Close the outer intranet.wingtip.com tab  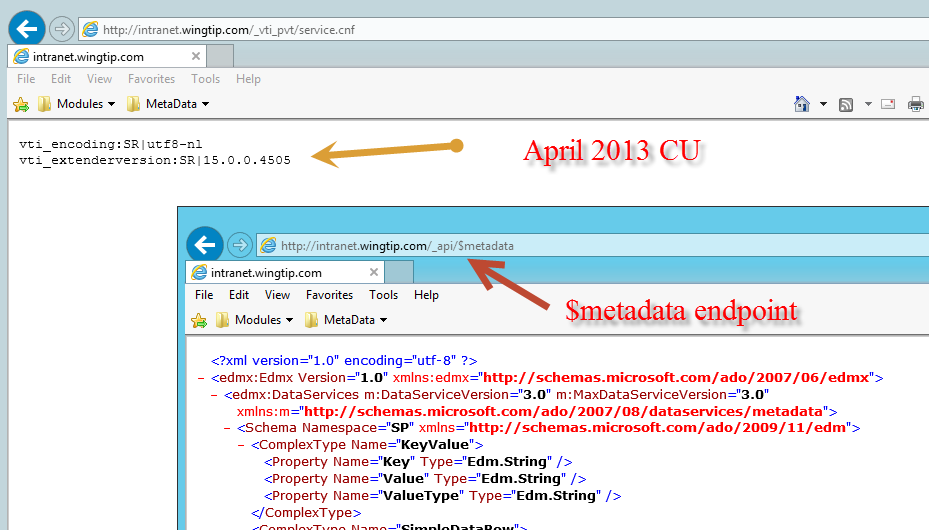point(196,56)
